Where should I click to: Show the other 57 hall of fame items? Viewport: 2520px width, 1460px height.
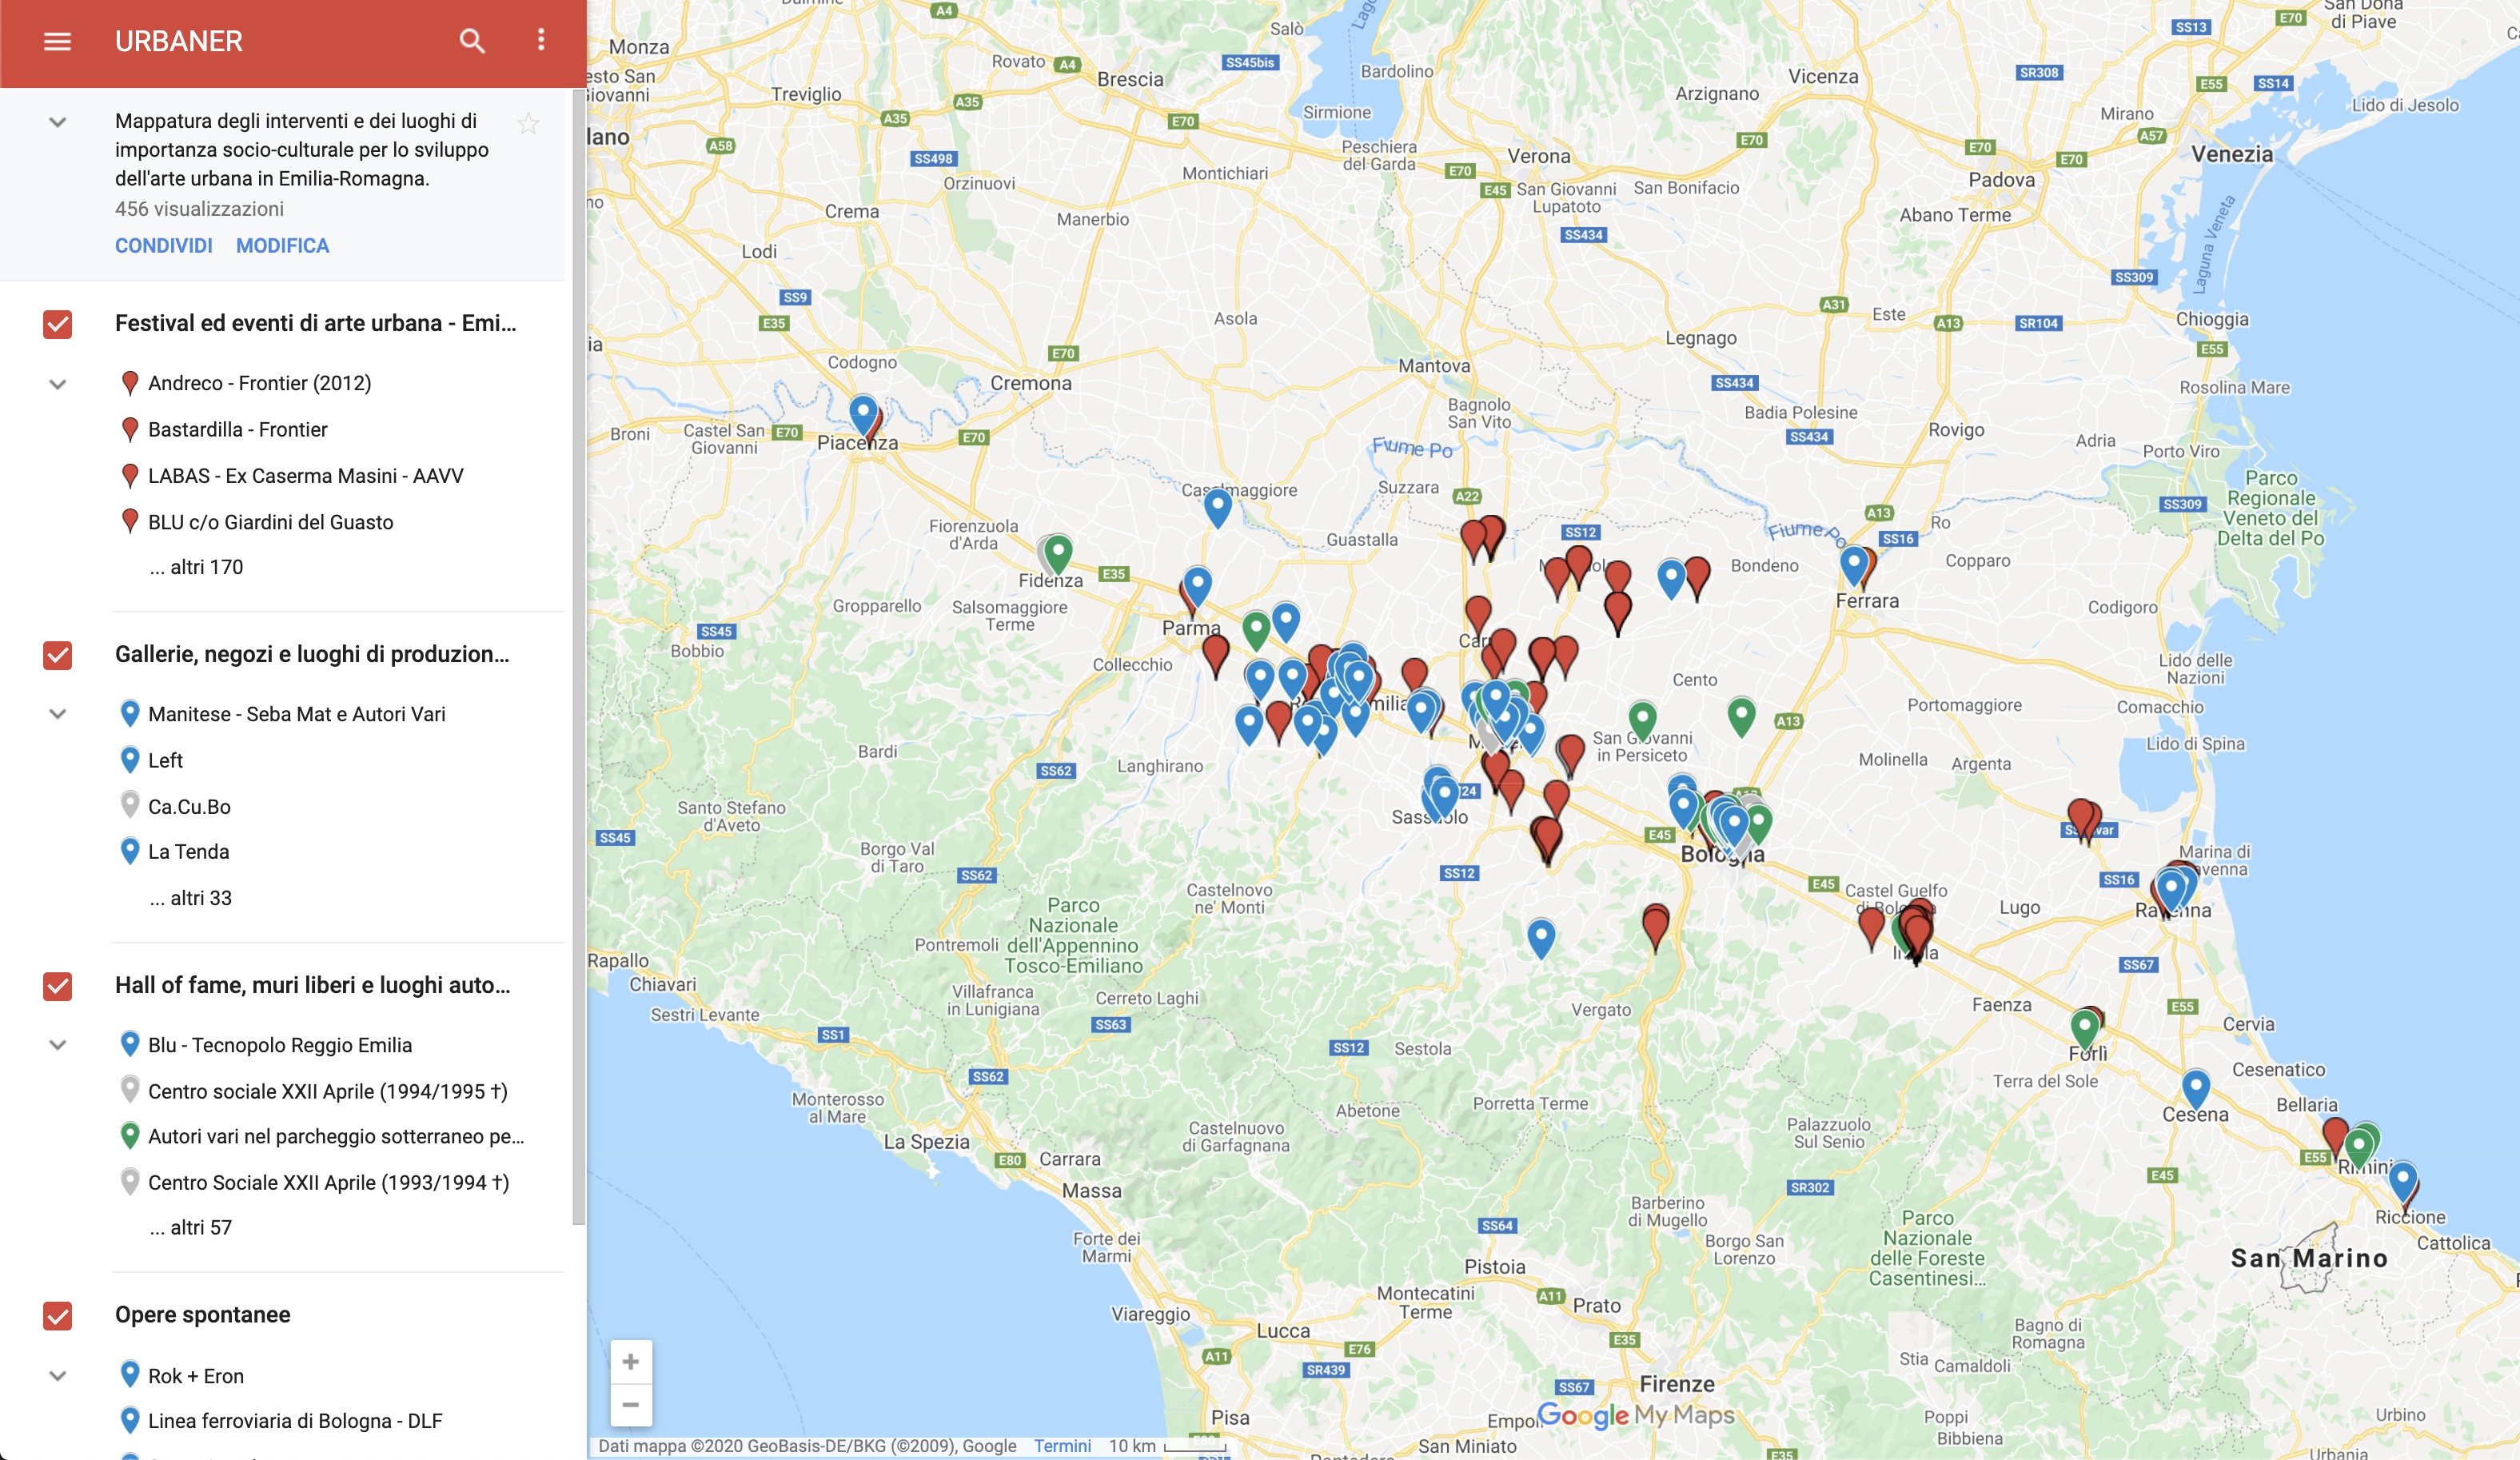tap(190, 1227)
